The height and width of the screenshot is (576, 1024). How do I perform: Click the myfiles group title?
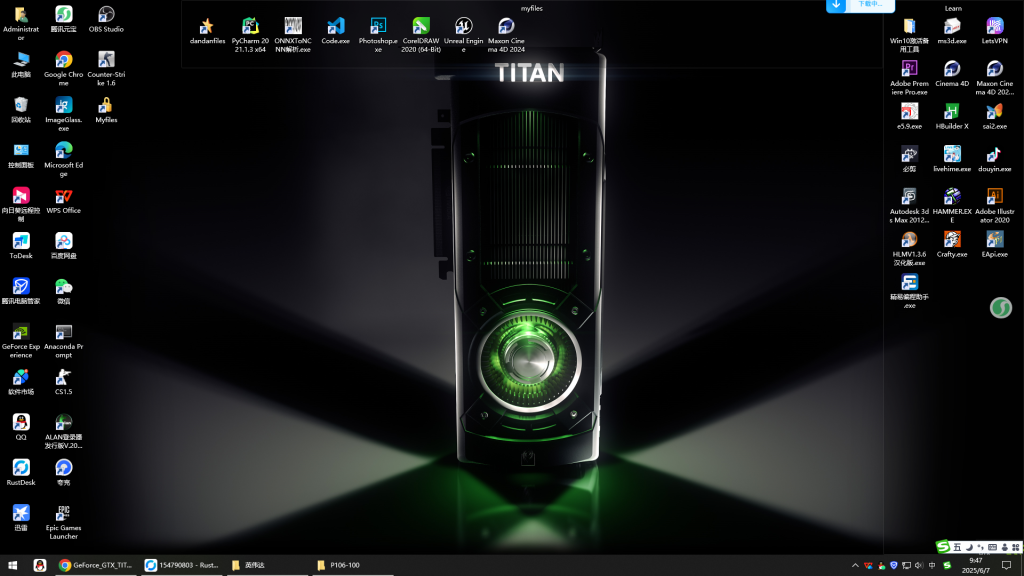[x=532, y=8]
